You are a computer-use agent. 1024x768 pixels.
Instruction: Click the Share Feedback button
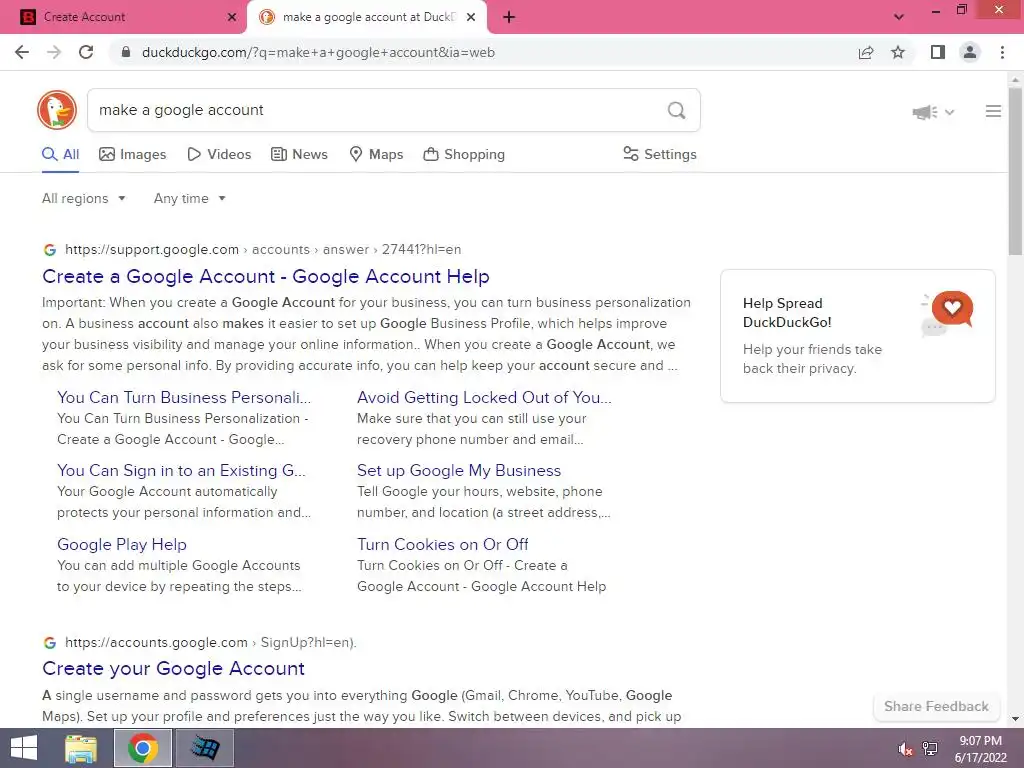pyautogui.click(x=936, y=706)
